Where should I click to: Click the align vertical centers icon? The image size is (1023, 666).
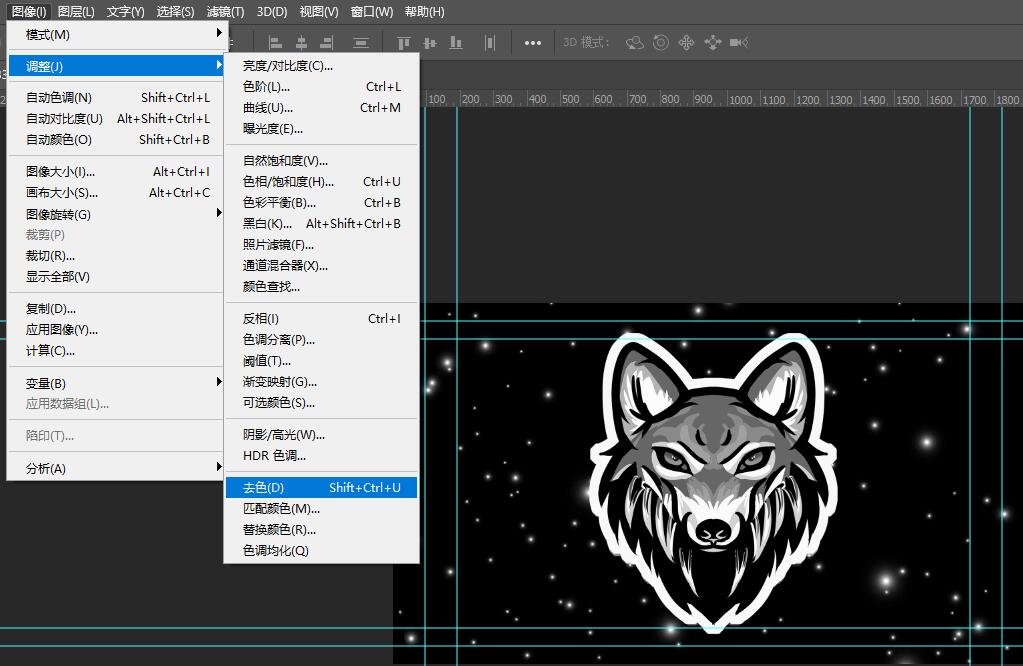click(430, 43)
